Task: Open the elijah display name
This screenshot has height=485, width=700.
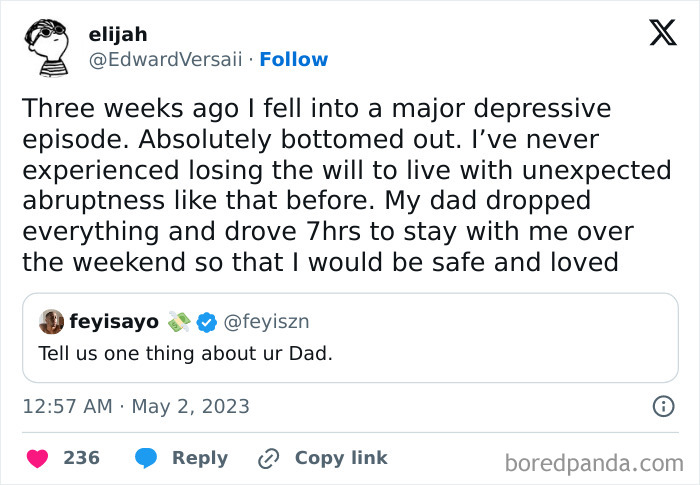Action: pyautogui.click(x=118, y=34)
